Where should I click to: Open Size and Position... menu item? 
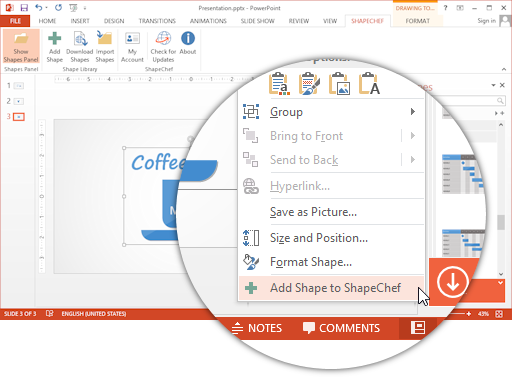(331, 238)
